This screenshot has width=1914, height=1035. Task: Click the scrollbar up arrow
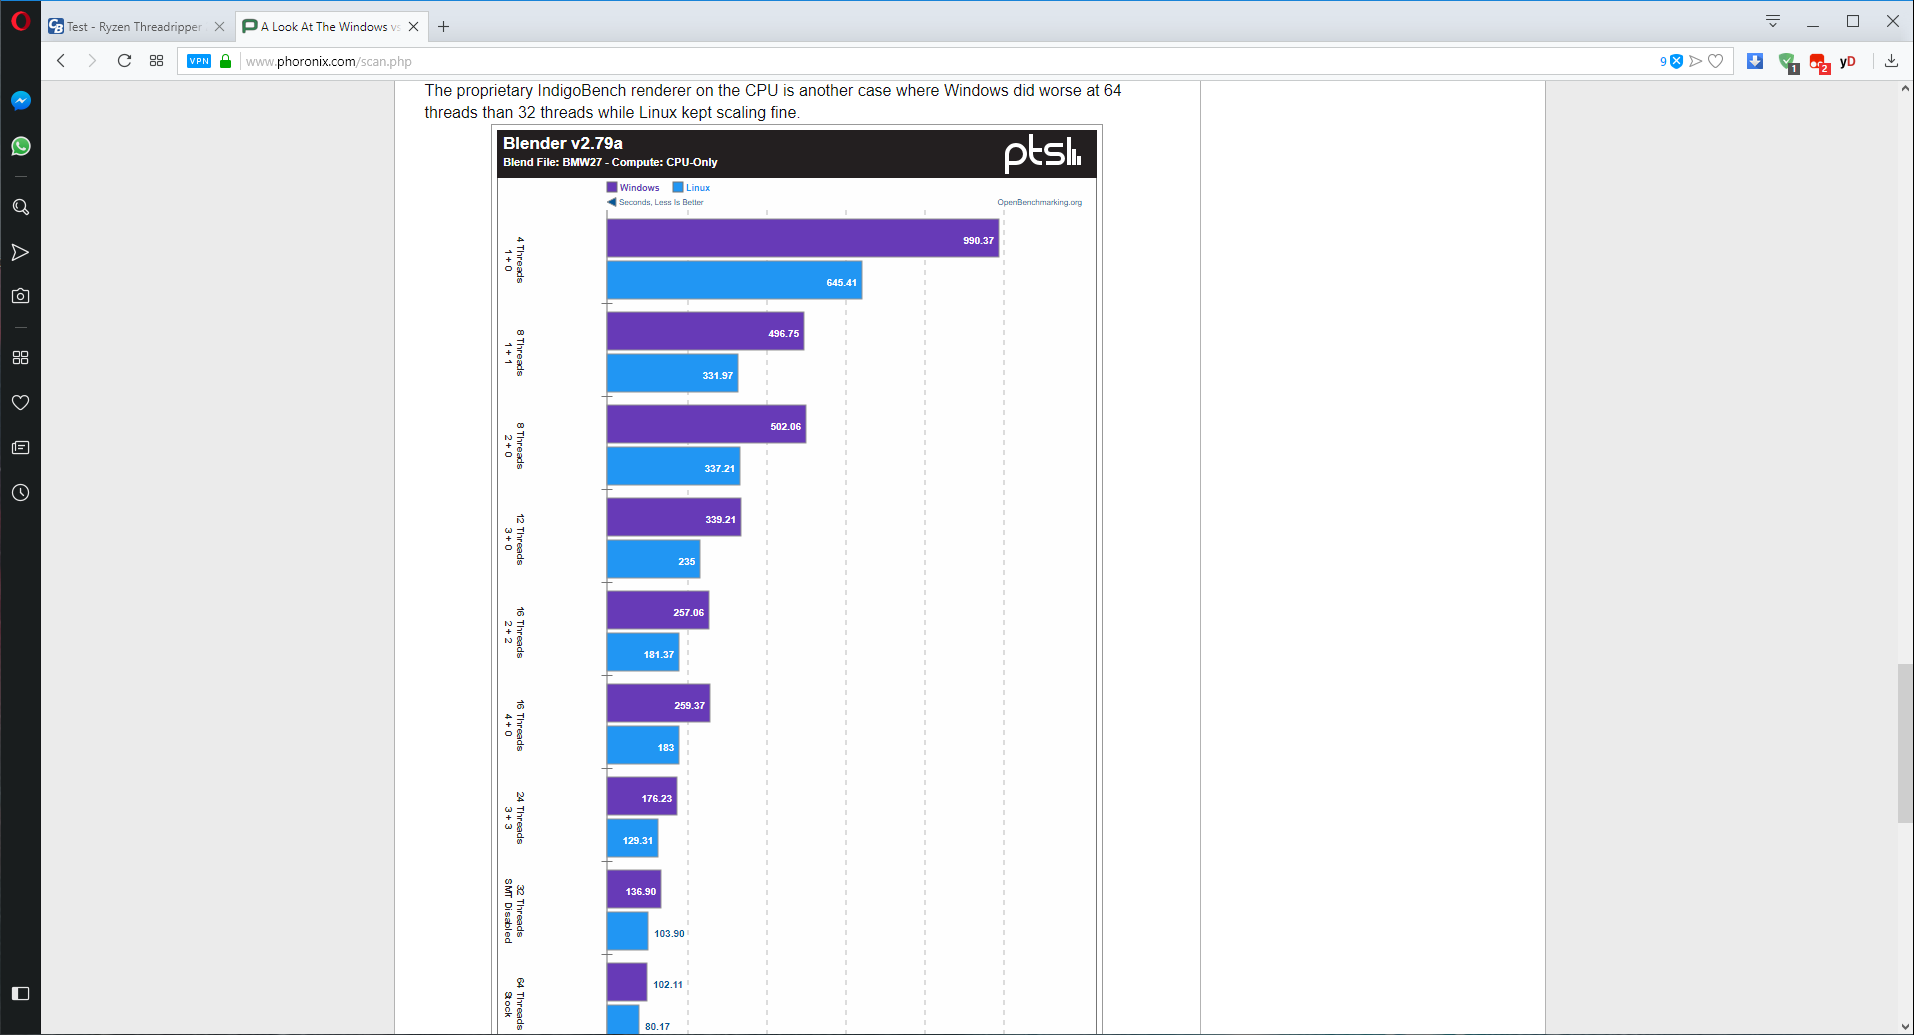click(x=1905, y=89)
